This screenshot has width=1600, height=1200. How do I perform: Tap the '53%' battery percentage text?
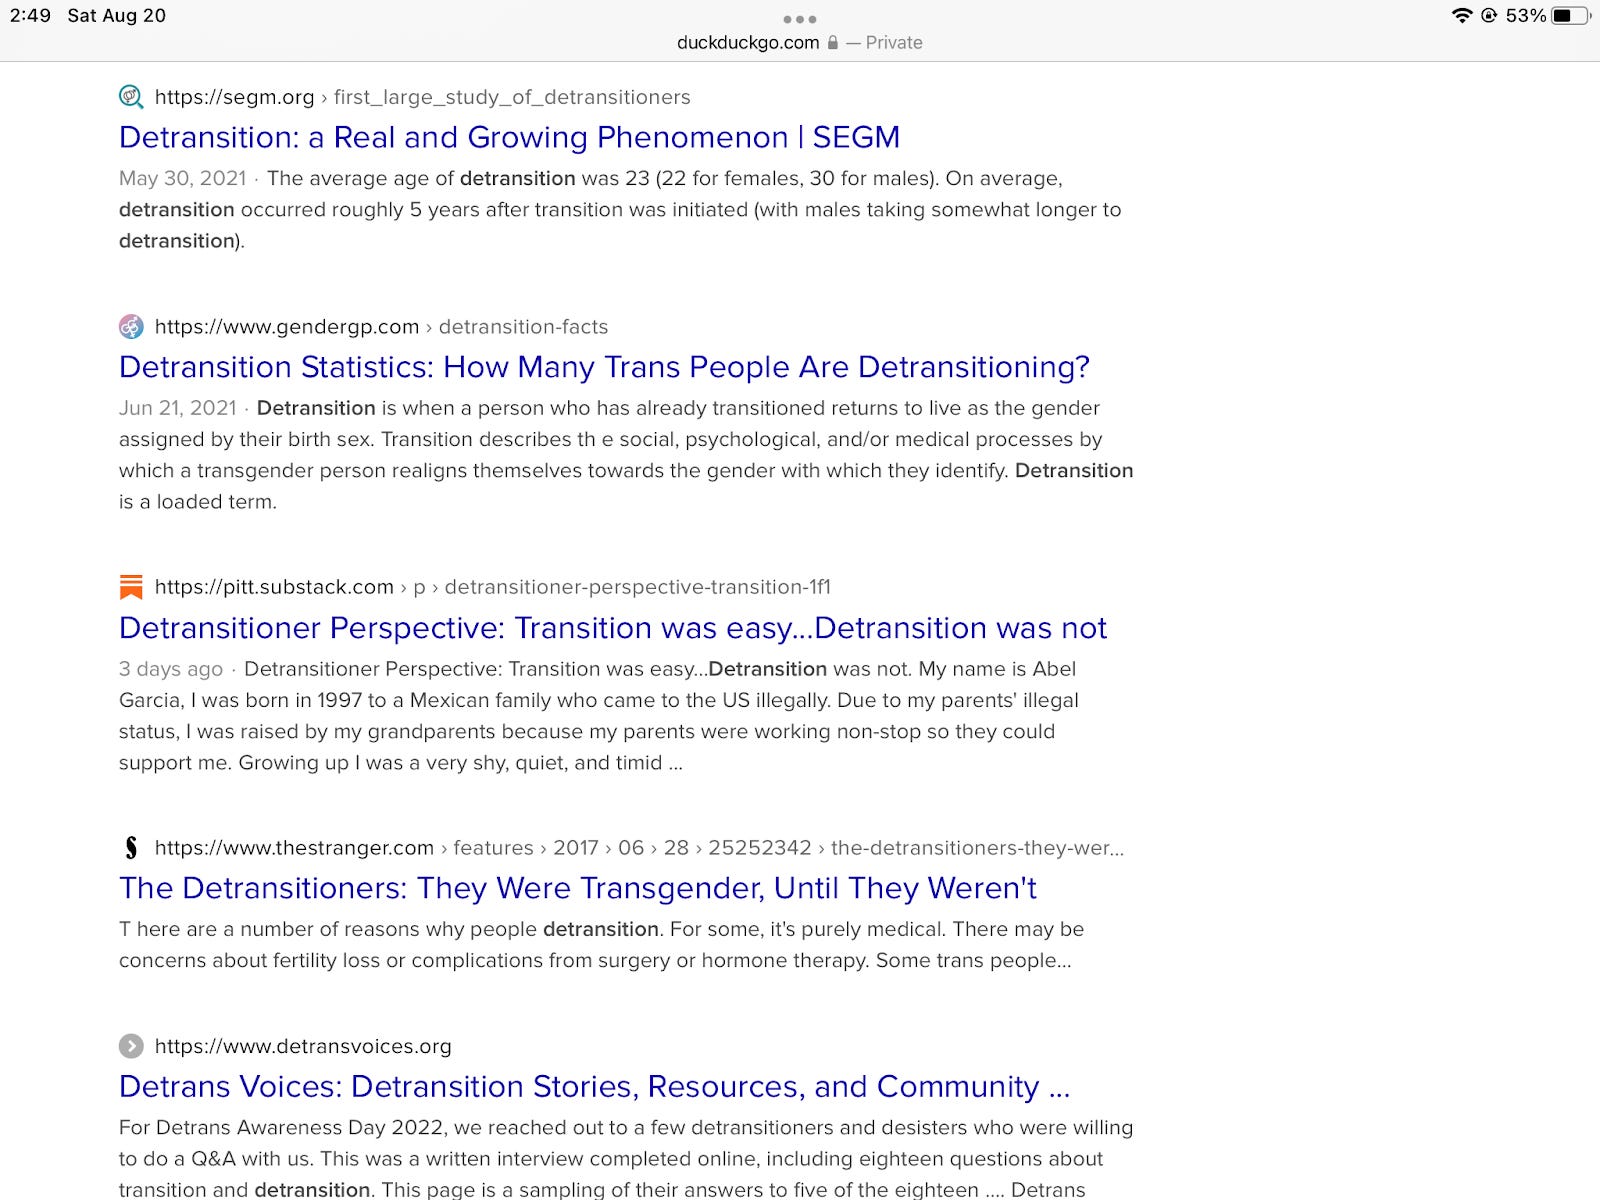[x=1526, y=15]
